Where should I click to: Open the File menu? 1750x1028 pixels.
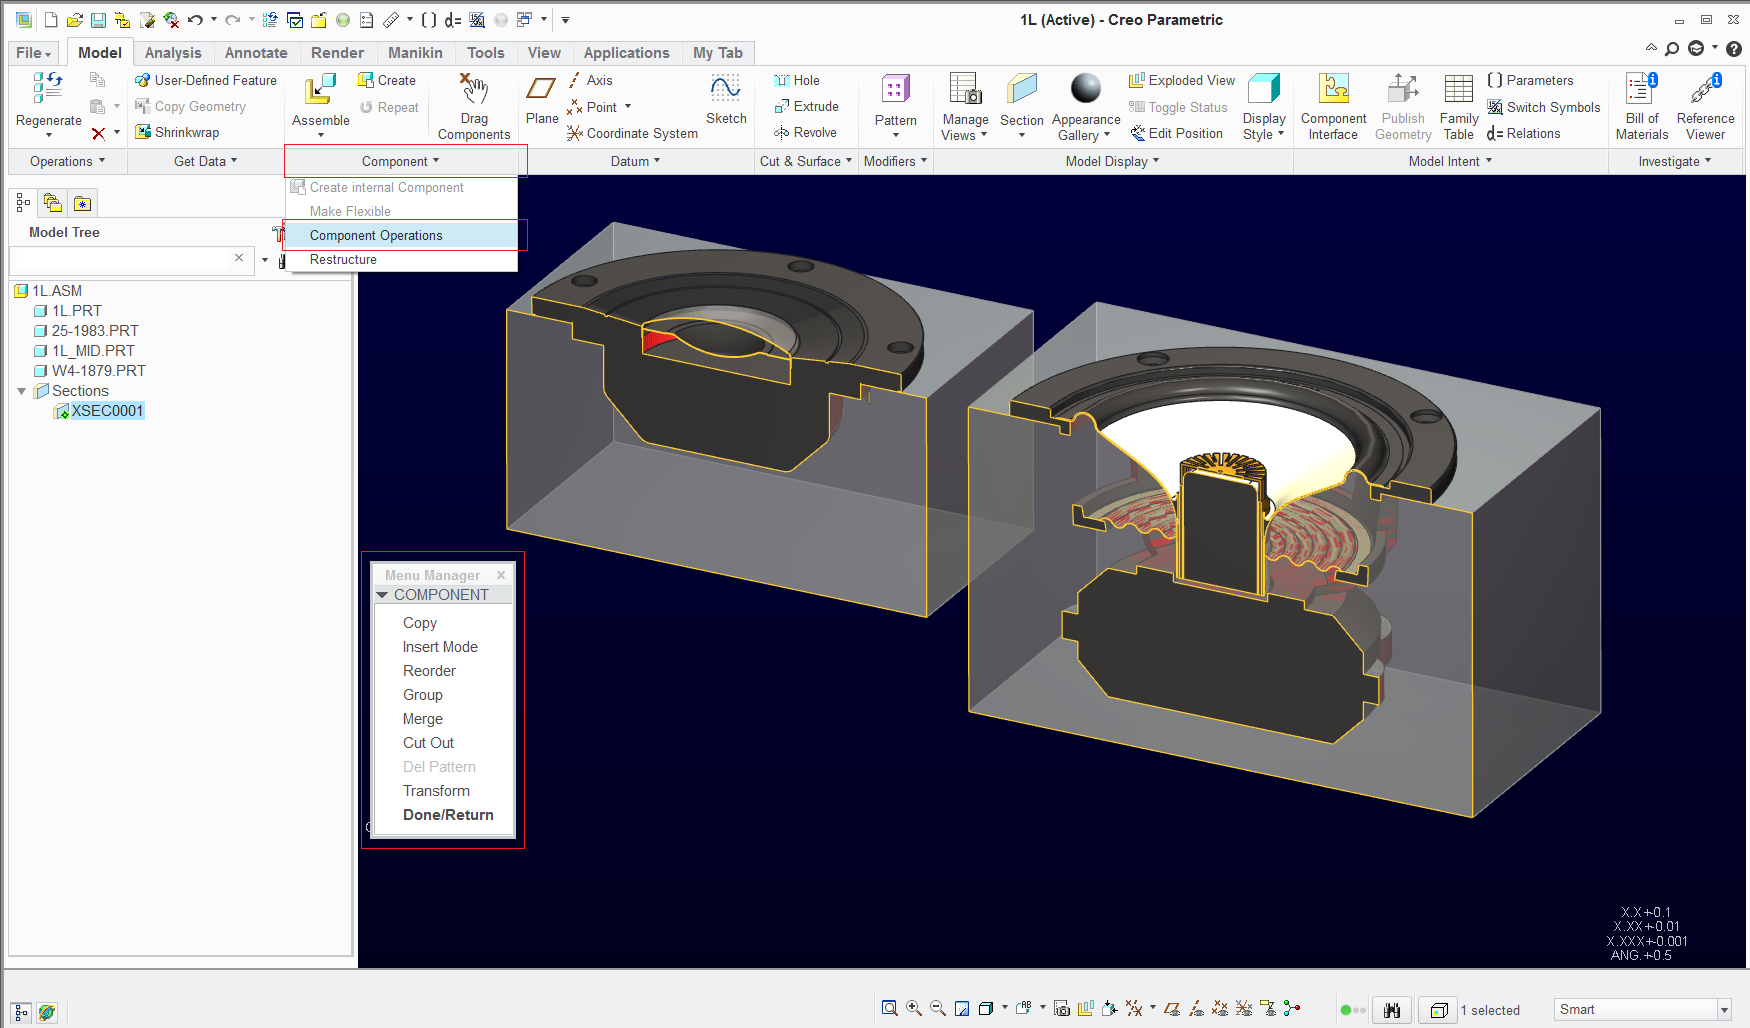[x=33, y=53]
